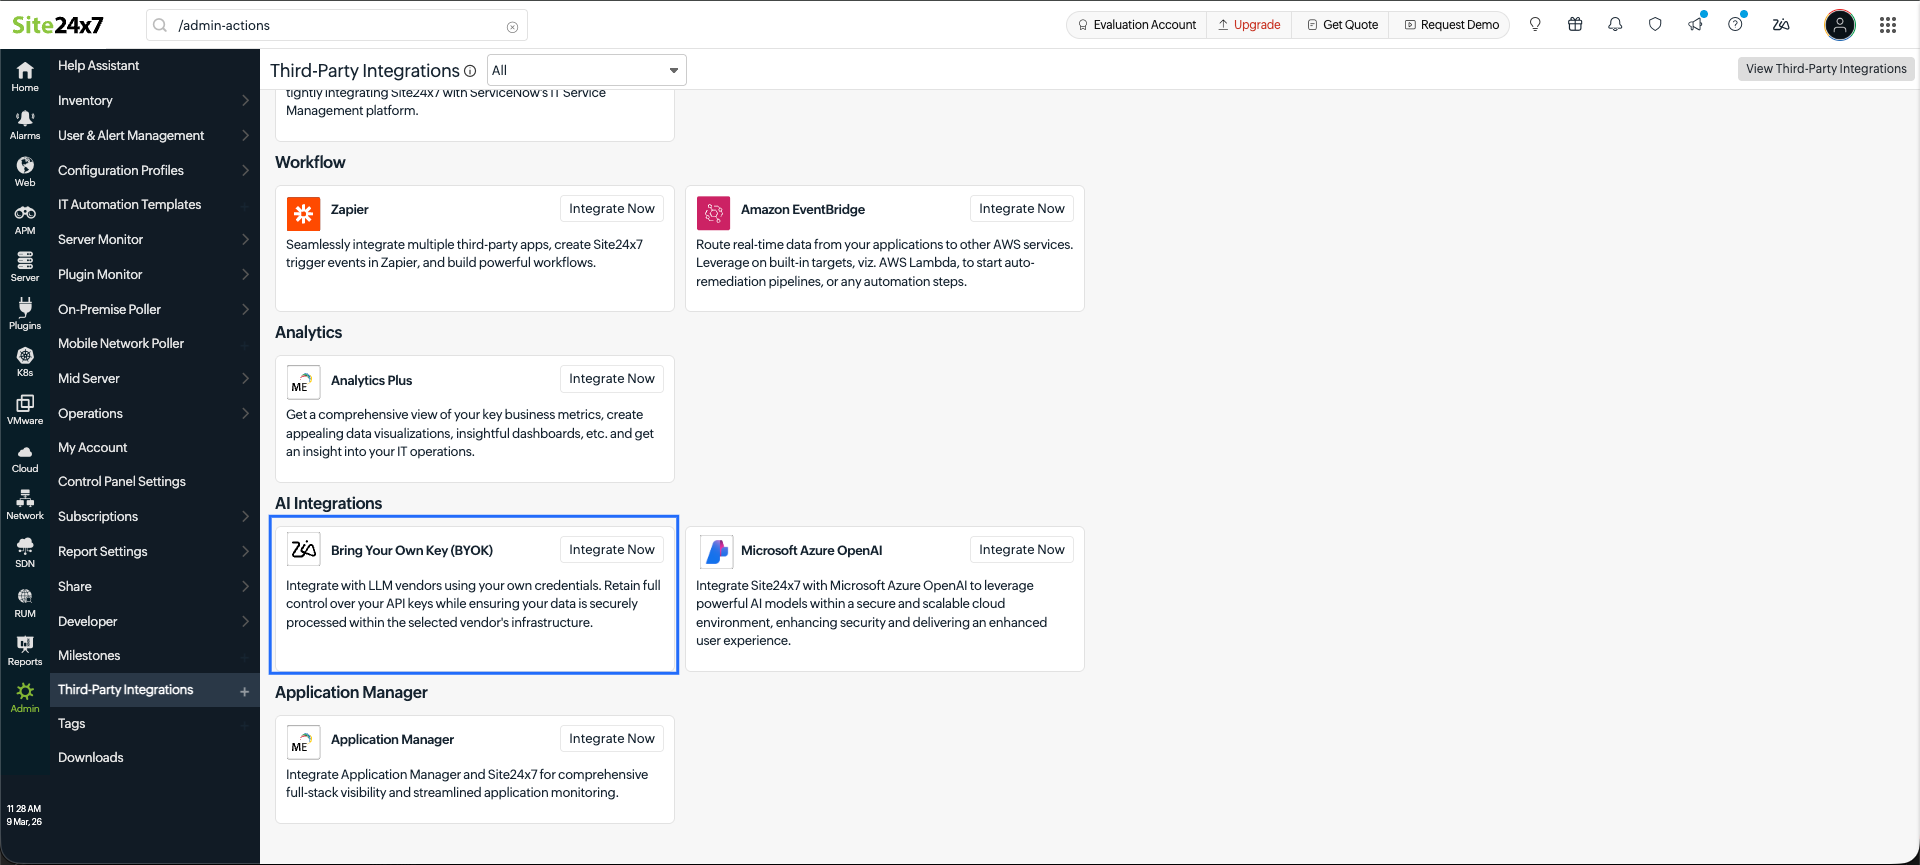
Task: Open the apps grid launcher
Action: pyautogui.click(x=1888, y=25)
